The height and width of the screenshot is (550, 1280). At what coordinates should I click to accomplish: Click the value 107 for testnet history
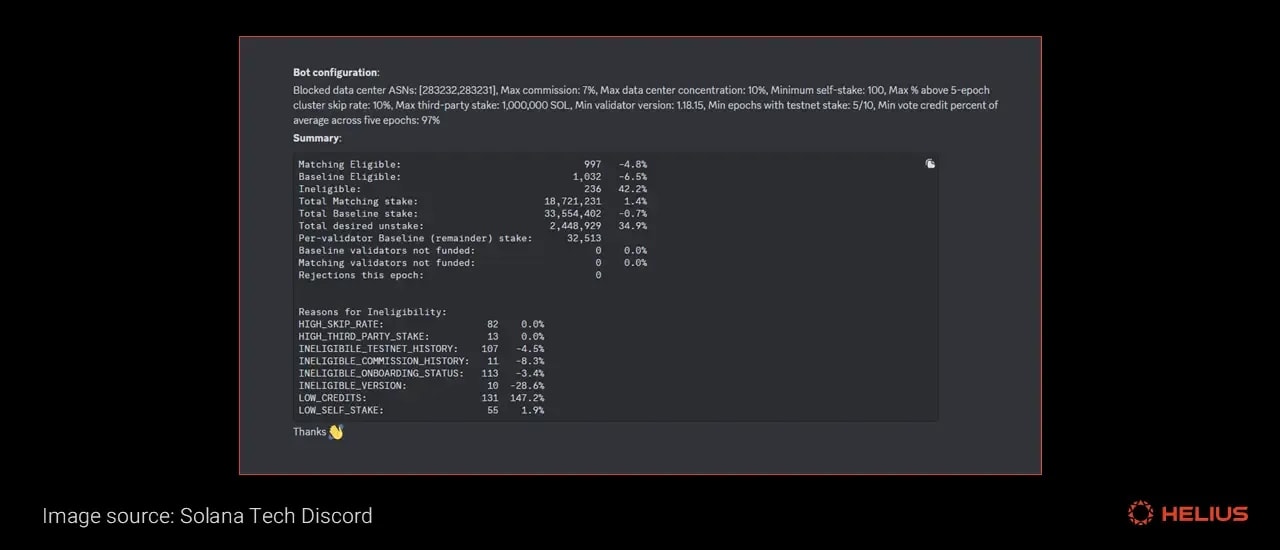490,349
